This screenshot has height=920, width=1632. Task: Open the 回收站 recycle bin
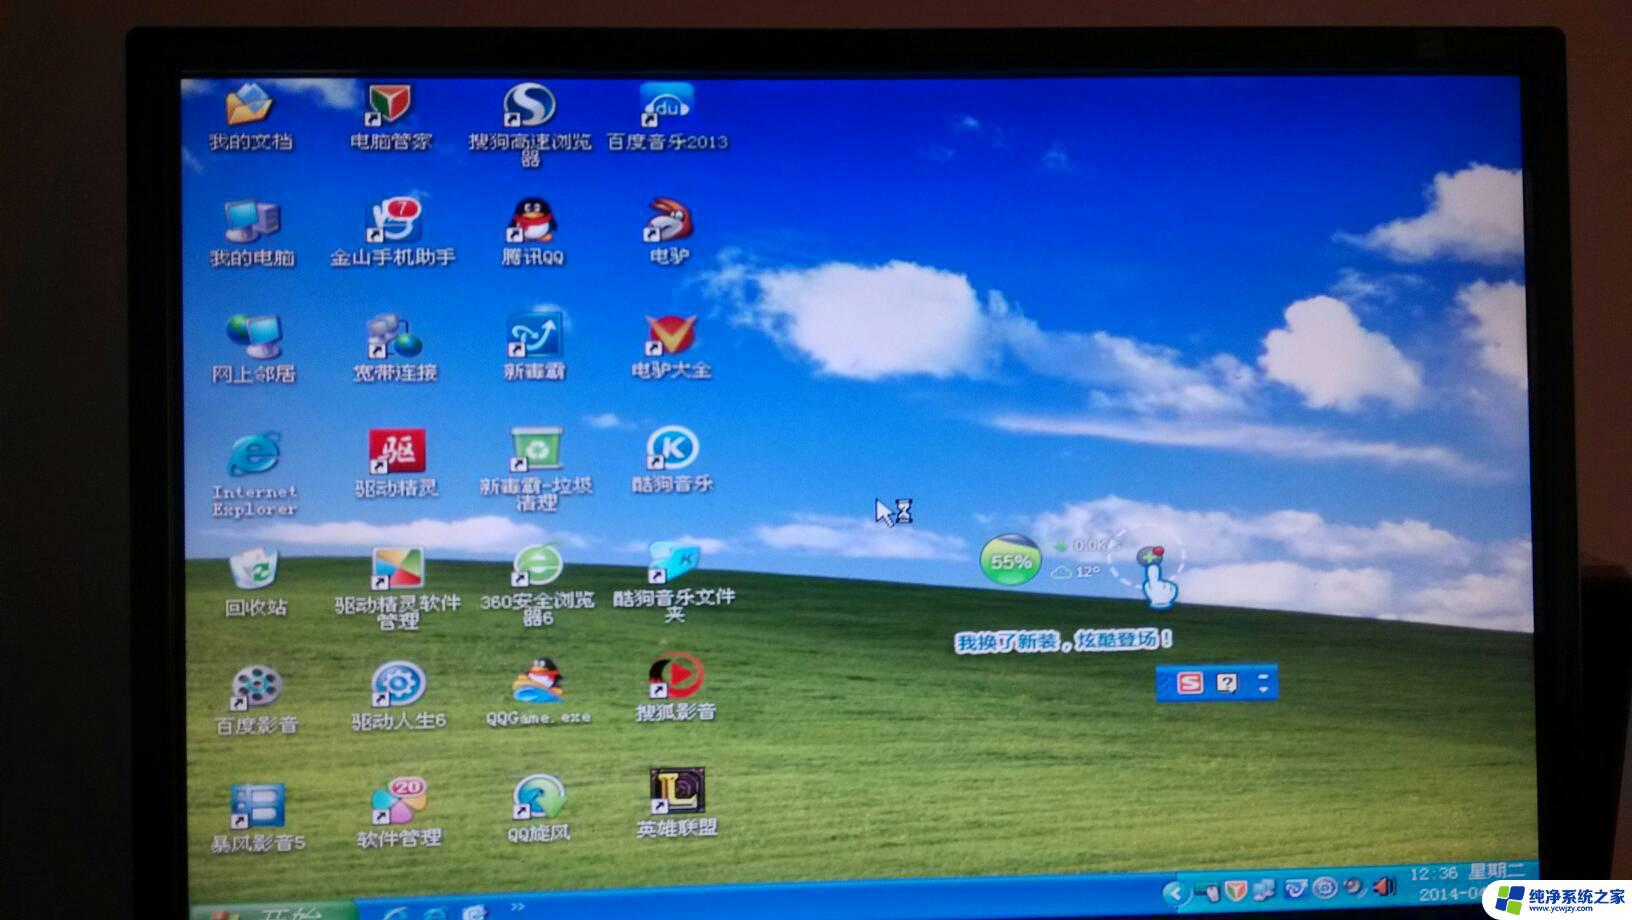256,582
